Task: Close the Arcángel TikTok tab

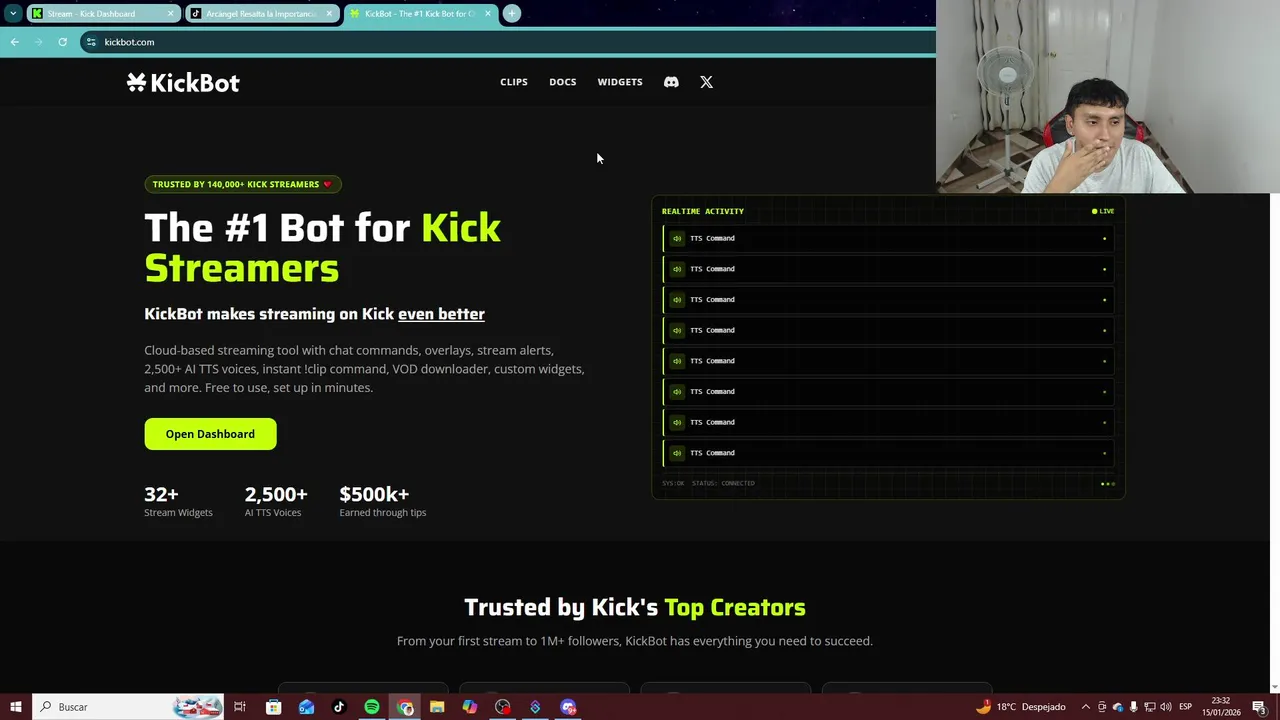Action: 329,14
